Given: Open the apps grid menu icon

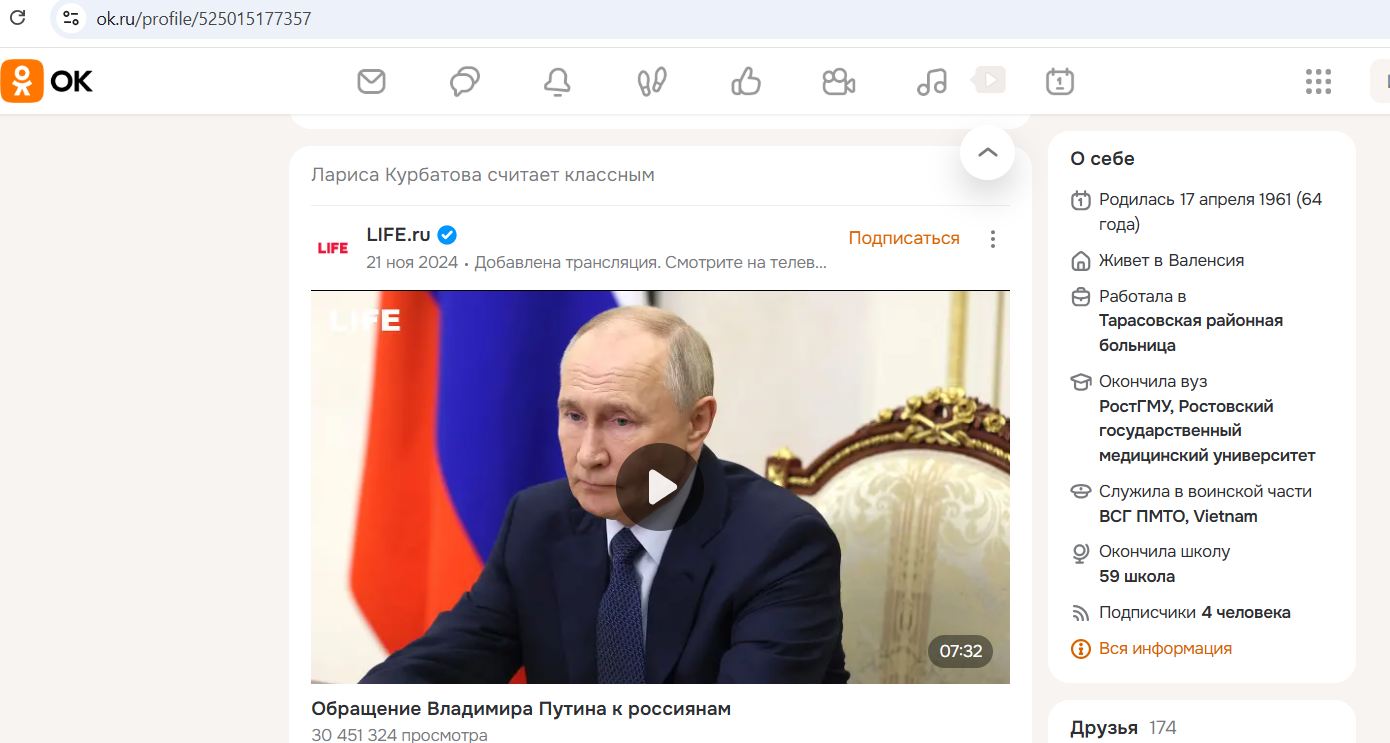Looking at the screenshot, I should (x=1318, y=81).
